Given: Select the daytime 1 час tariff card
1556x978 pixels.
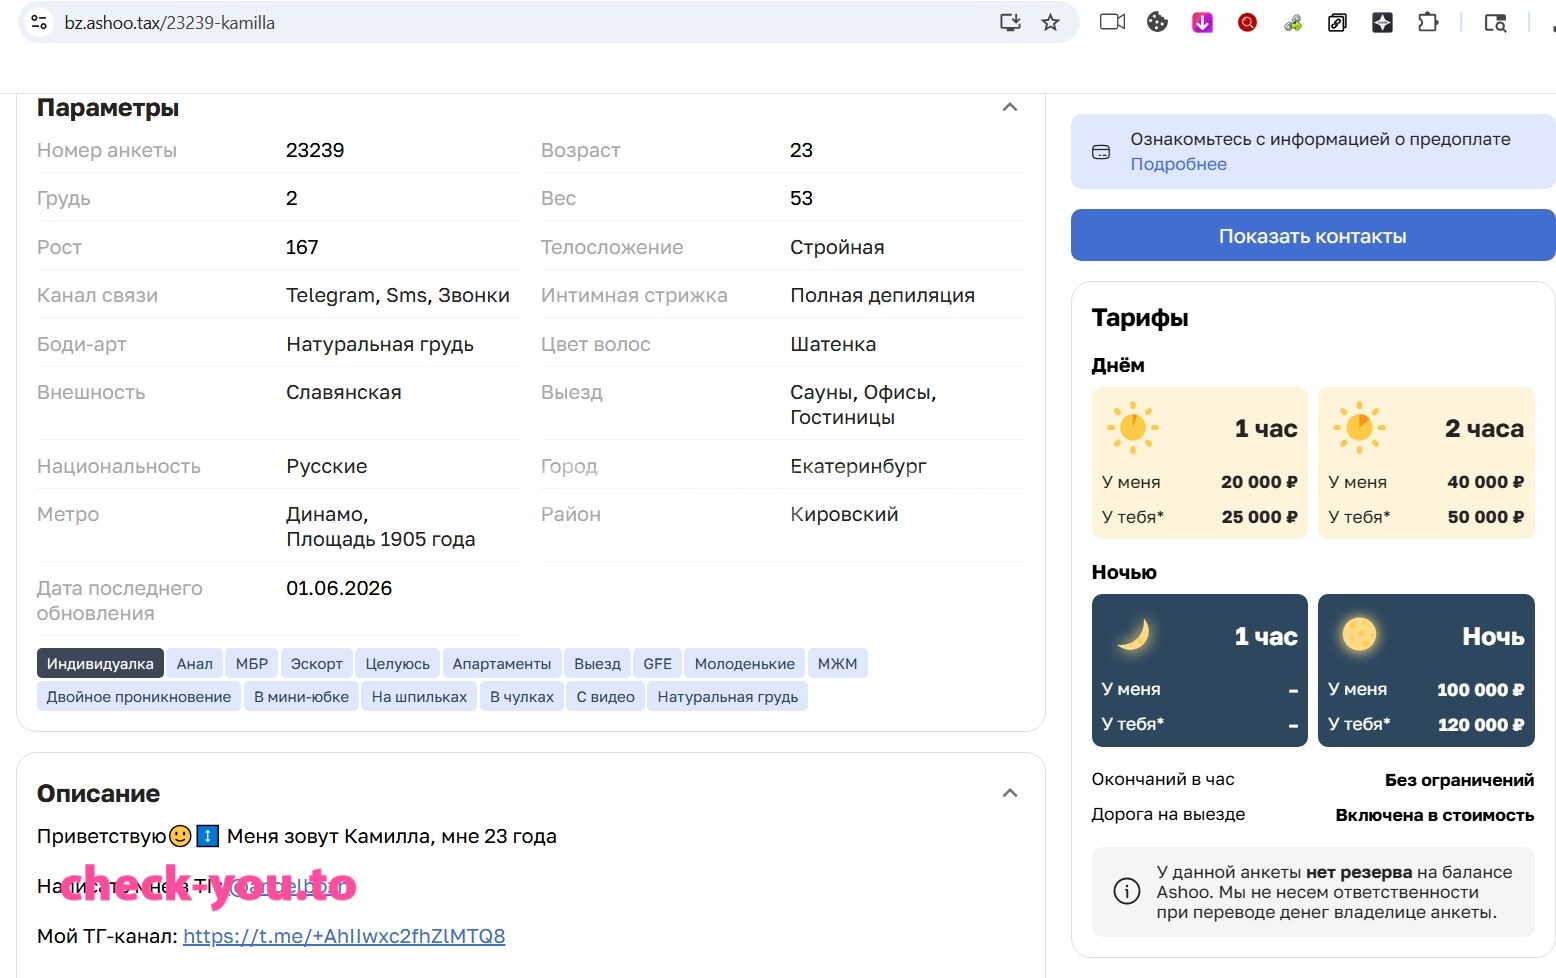Looking at the screenshot, I should click(x=1199, y=463).
